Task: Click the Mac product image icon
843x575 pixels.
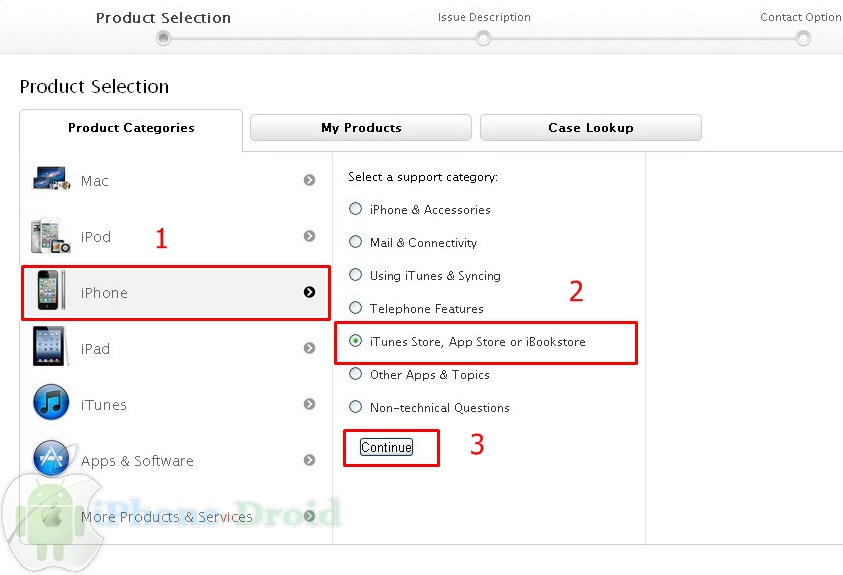Action: pos(51,179)
